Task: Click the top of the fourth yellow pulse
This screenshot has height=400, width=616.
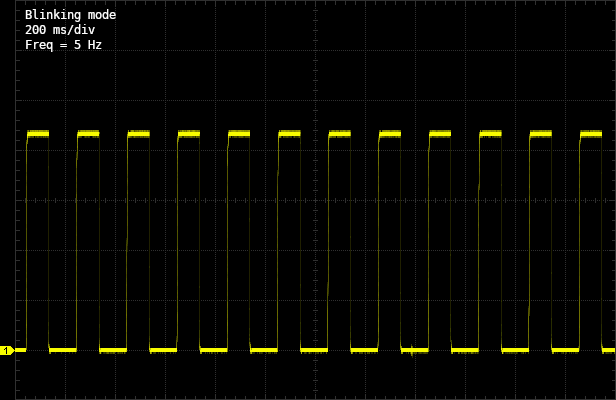Action: [188, 133]
